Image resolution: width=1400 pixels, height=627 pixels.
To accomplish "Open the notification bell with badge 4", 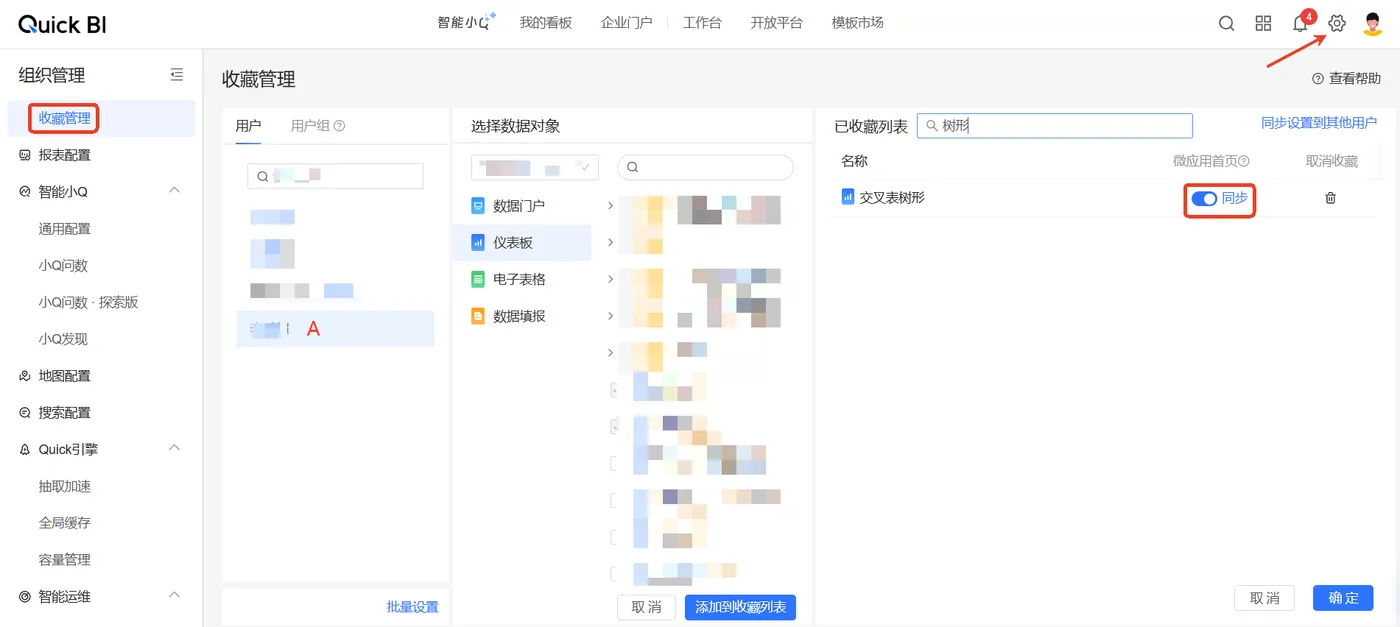I will pyautogui.click(x=1300, y=24).
